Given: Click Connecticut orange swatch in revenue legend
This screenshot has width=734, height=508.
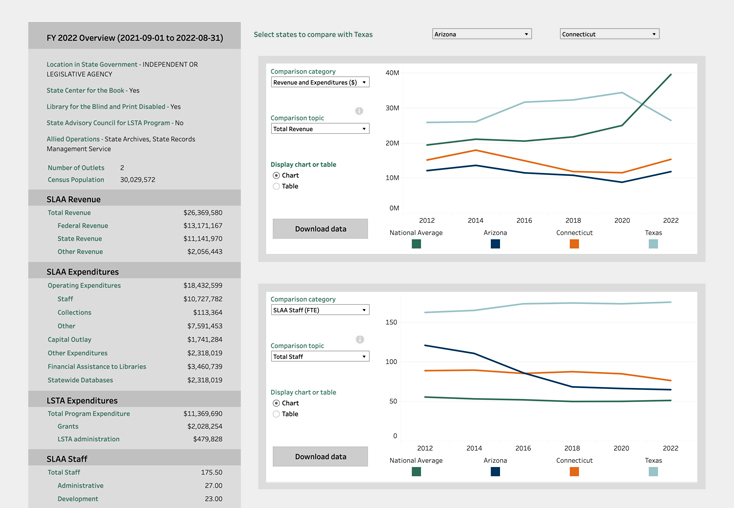Looking at the screenshot, I should point(574,244).
